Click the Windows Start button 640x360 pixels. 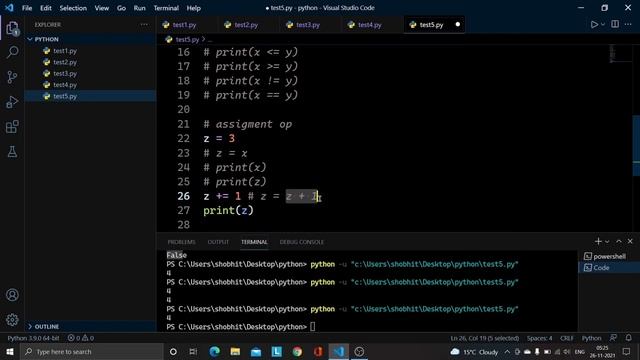(9, 351)
